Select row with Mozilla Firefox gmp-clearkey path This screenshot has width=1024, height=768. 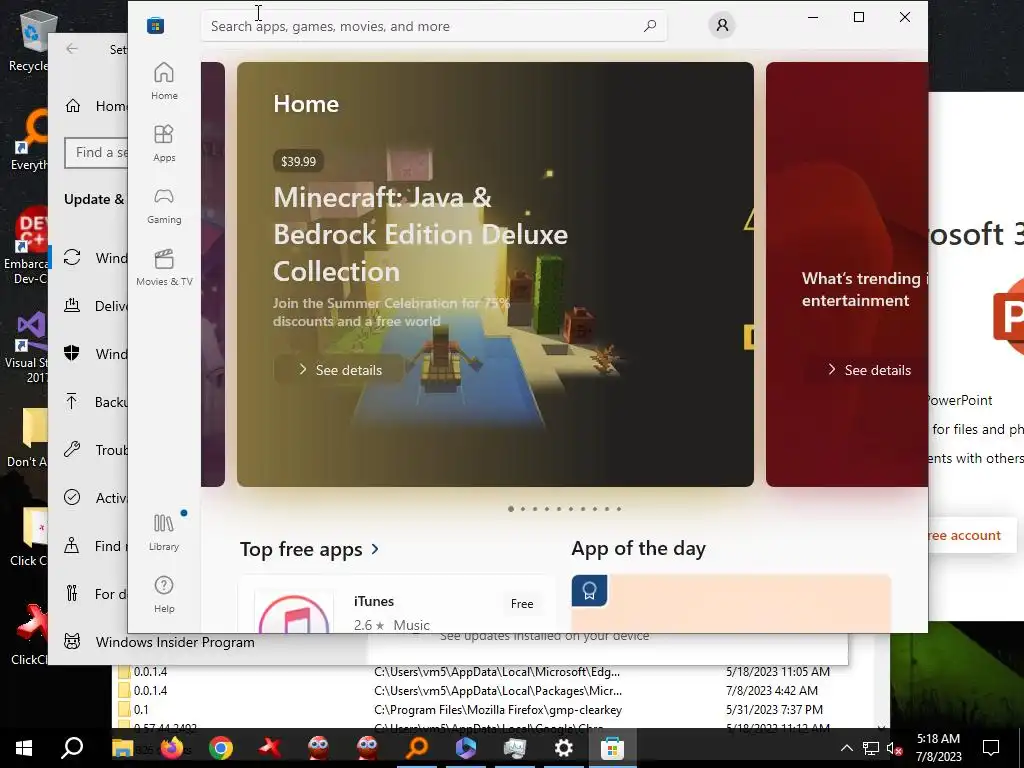point(498,709)
